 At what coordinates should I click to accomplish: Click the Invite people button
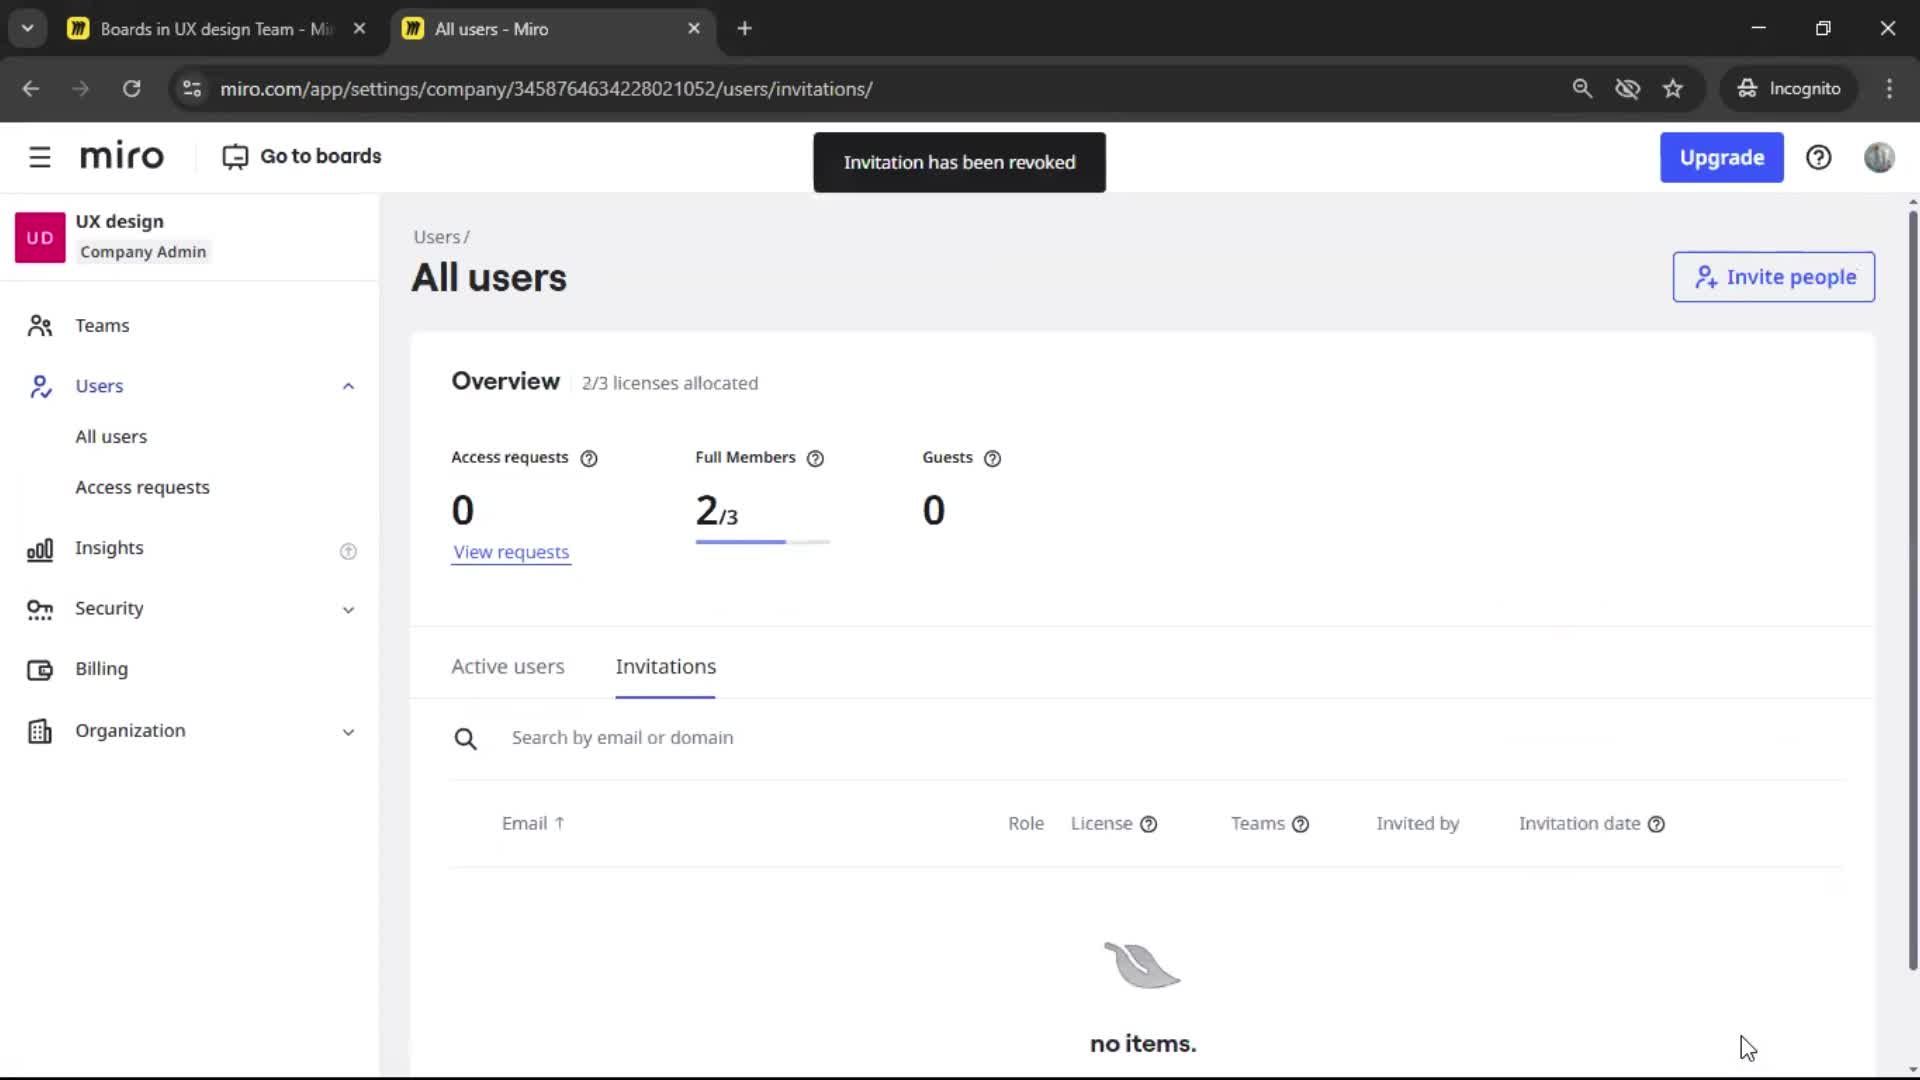coord(1773,277)
